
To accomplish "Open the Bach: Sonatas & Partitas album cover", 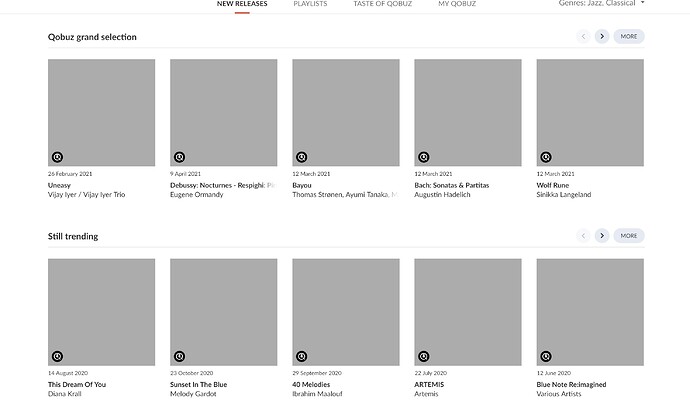I will (x=468, y=113).
